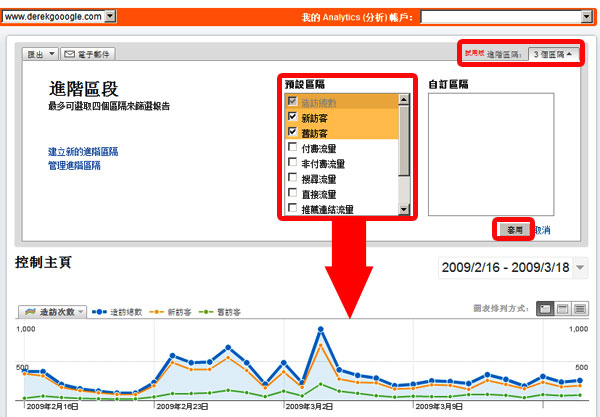Viewport: 600px width, 417px height.
Task: Click the 2009年3月9日 axis label
Action: click(439, 406)
